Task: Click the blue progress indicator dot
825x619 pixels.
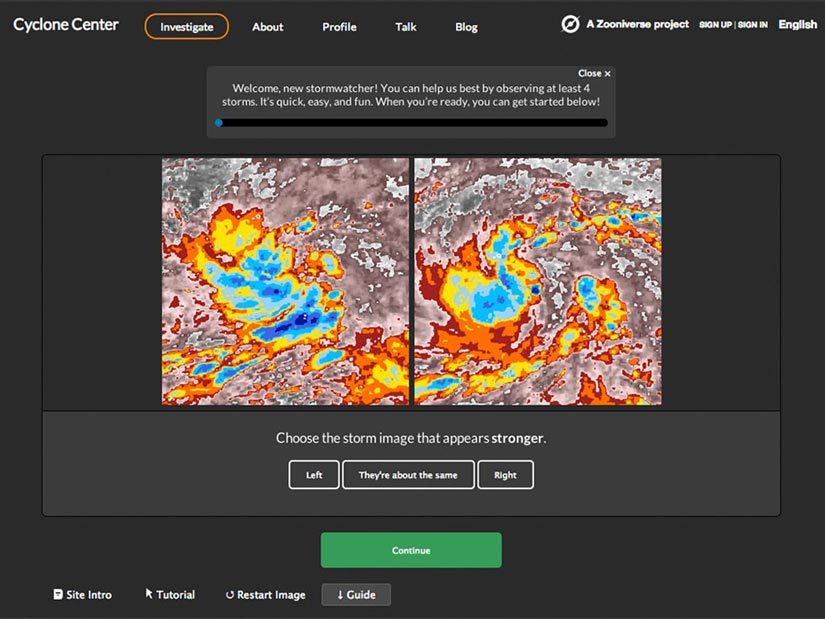Action: 219,123
